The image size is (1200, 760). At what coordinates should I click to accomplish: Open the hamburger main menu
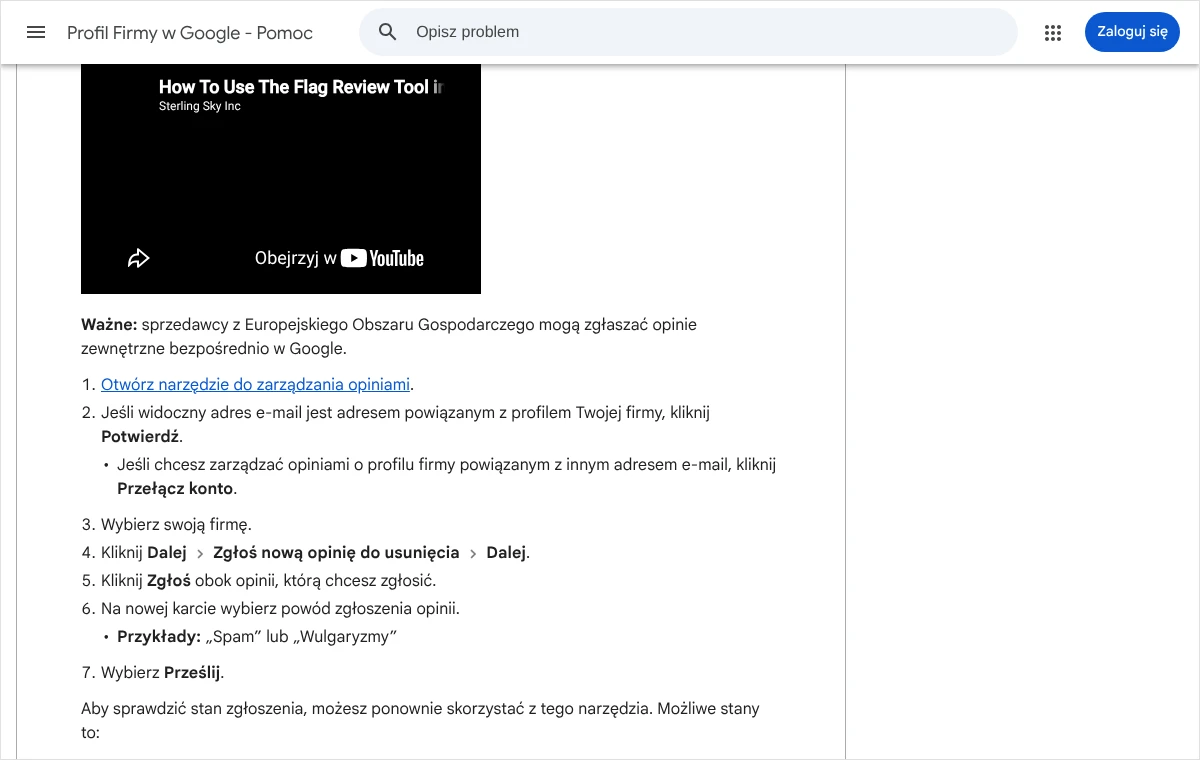click(x=36, y=32)
